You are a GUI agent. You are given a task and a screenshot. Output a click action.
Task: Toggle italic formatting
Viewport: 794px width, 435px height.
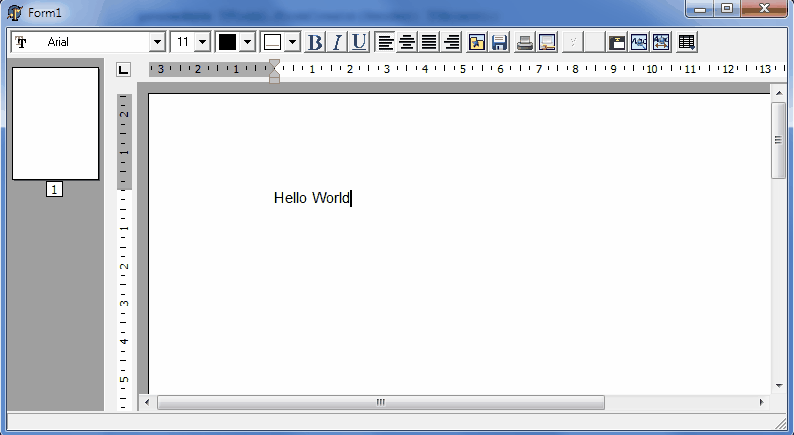point(337,42)
